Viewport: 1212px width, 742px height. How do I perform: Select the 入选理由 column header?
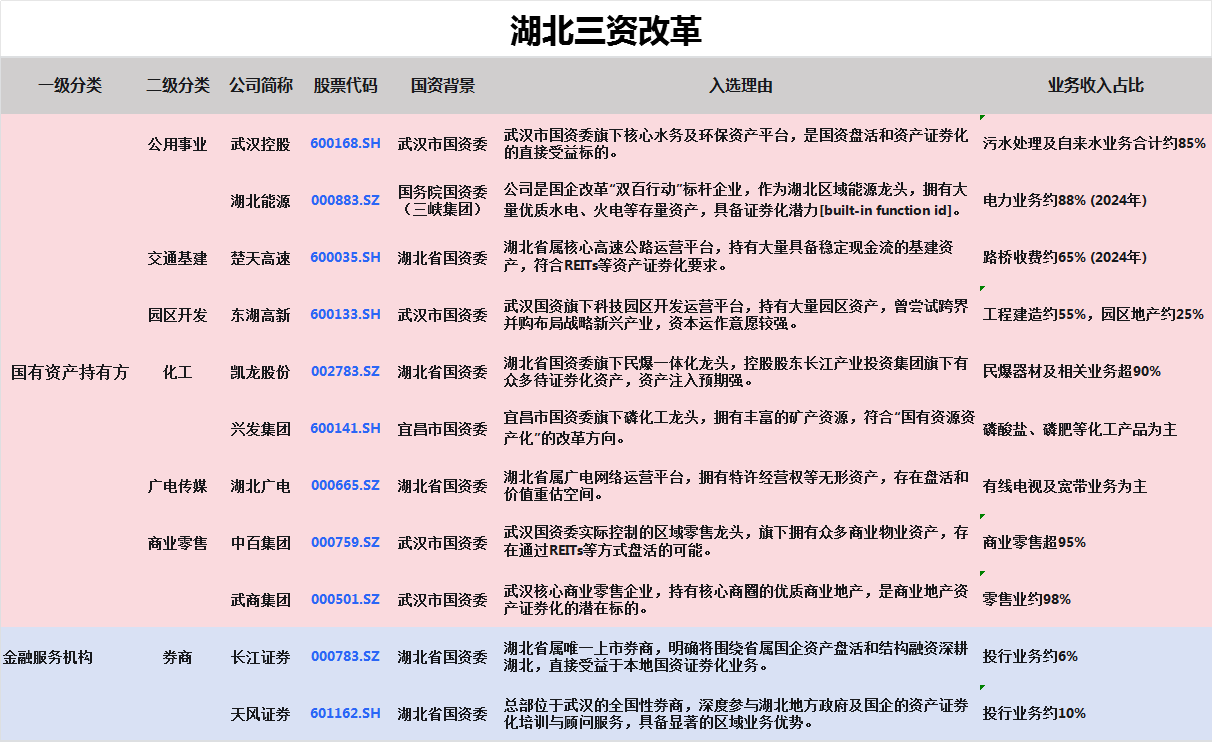coord(741,85)
